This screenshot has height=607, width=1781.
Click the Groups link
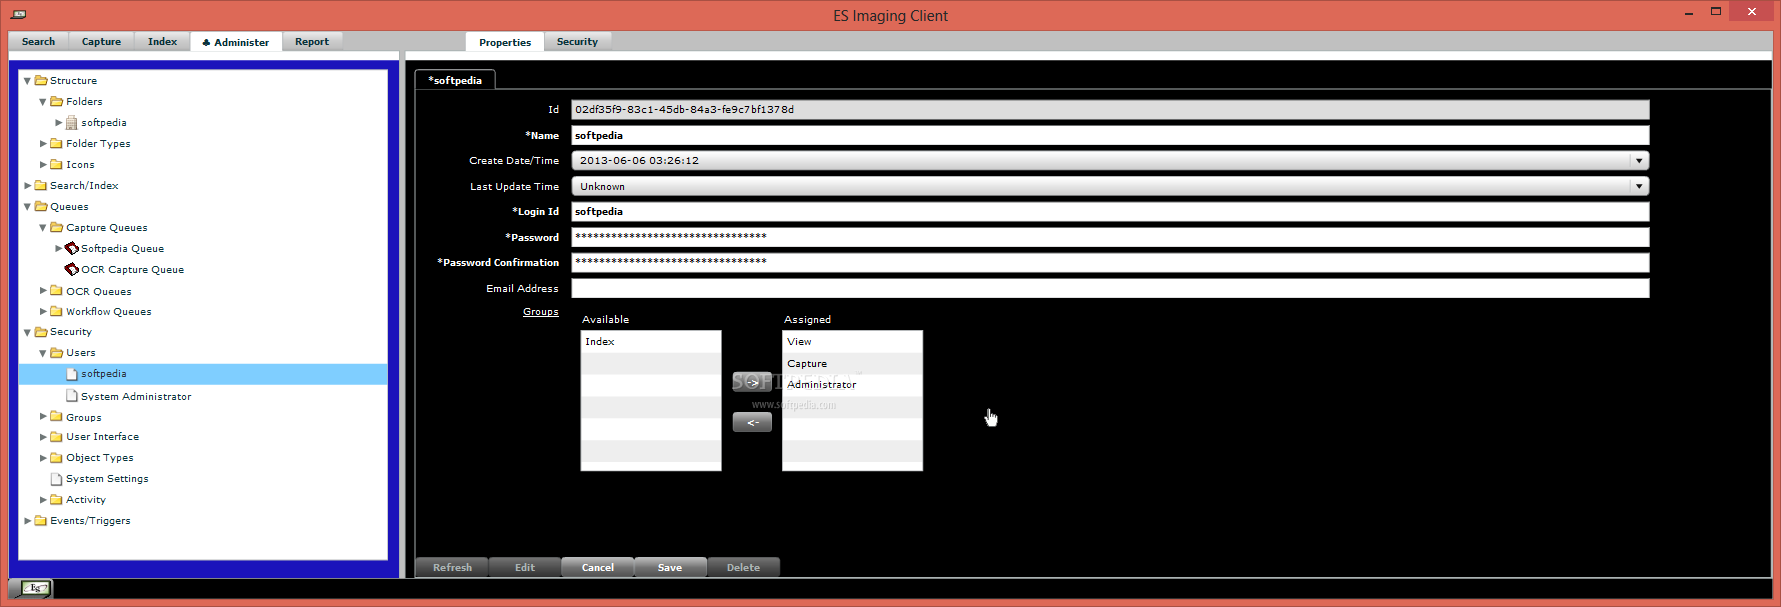pyautogui.click(x=541, y=312)
